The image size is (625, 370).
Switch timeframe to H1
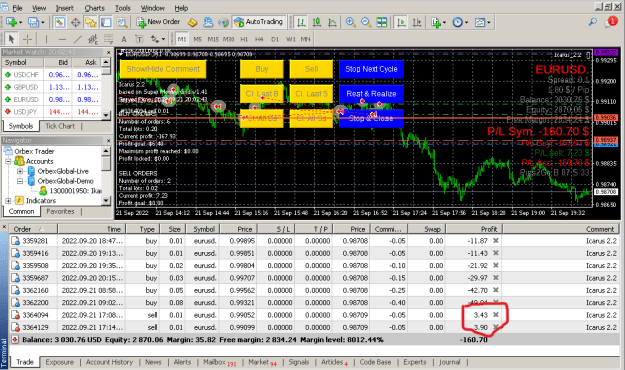[x=244, y=39]
